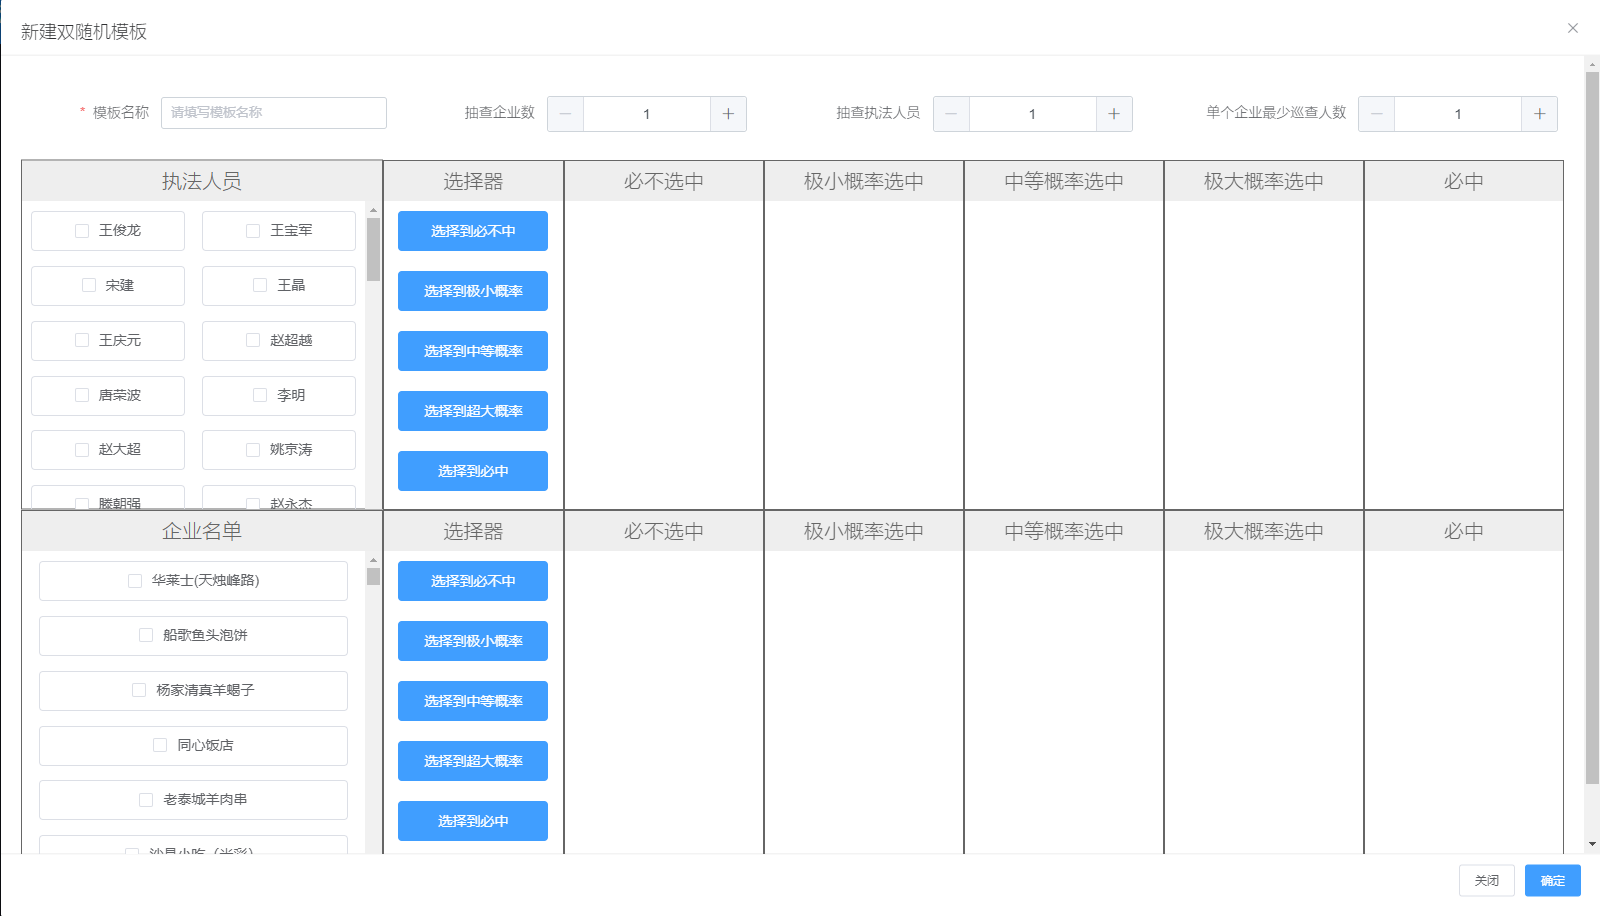The image size is (1600, 916).
Task: Decrement 单个企业最少巡查人数 value
Action: 1377,114
